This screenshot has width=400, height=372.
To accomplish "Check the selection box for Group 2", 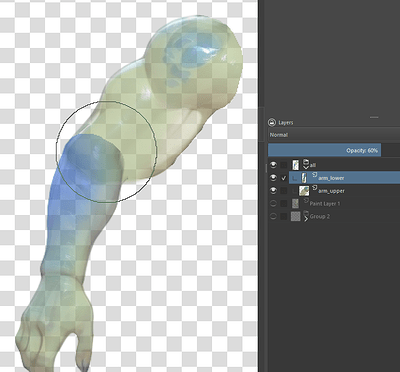I will [x=284, y=217].
